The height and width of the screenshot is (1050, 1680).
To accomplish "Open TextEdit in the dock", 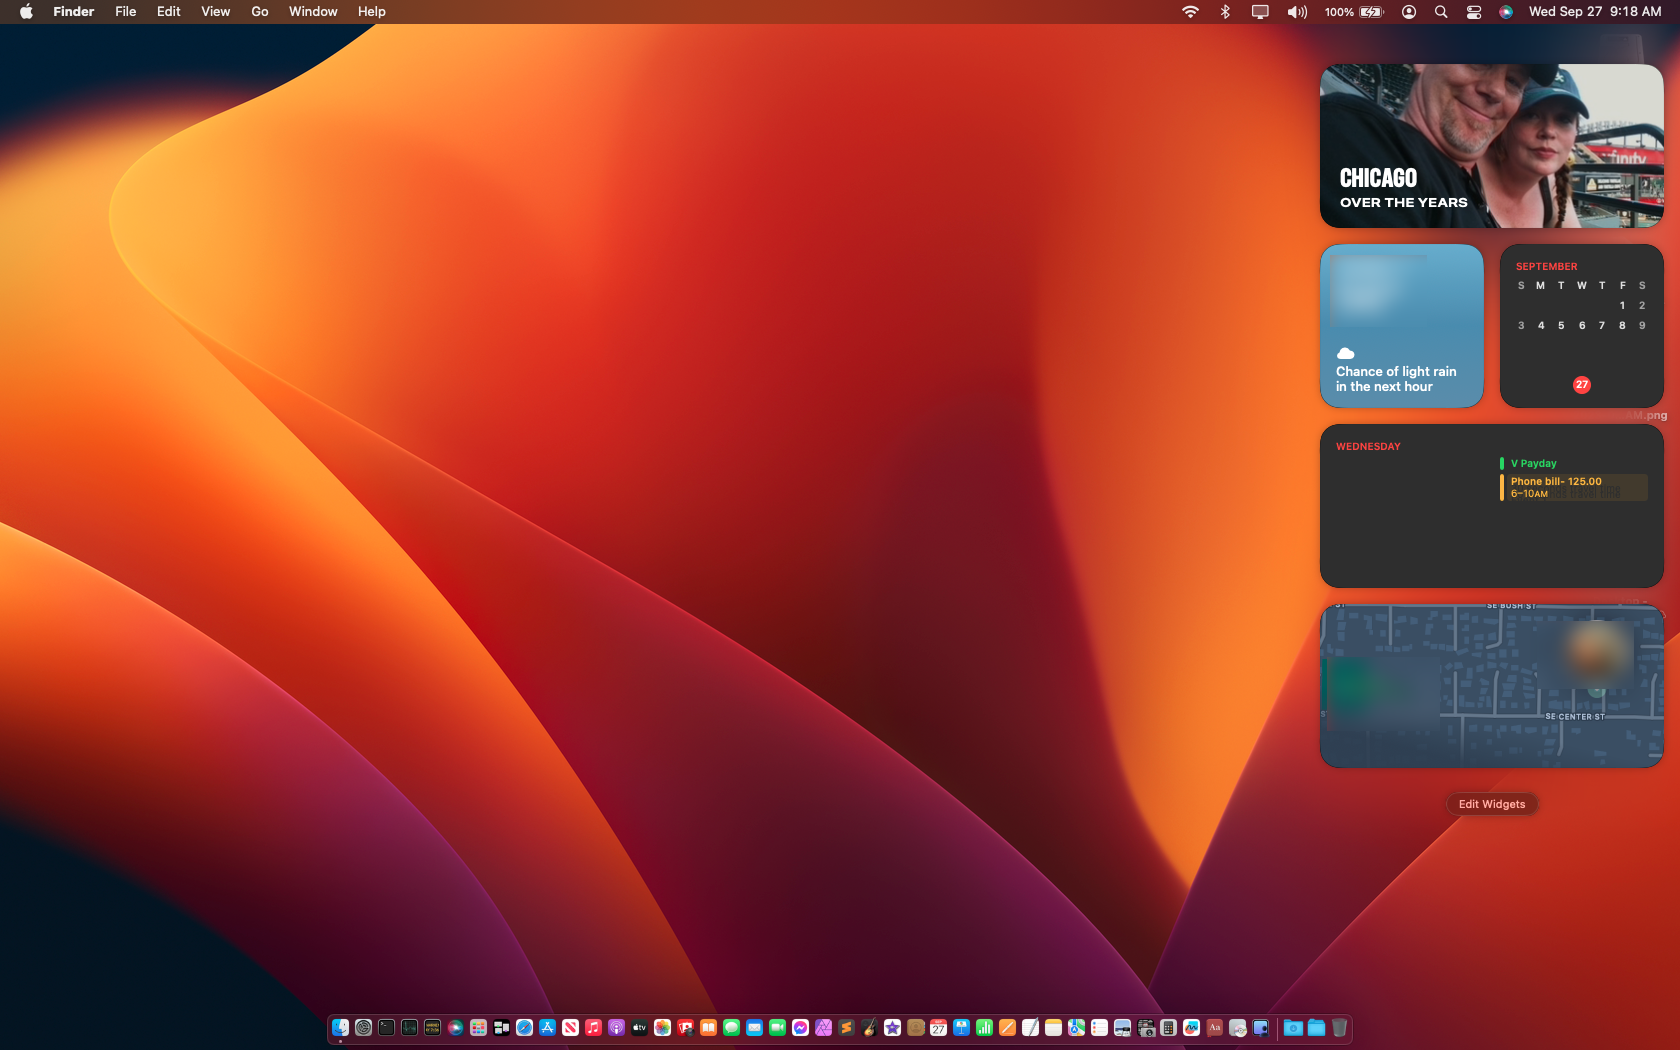I will click(1030, 1027).
